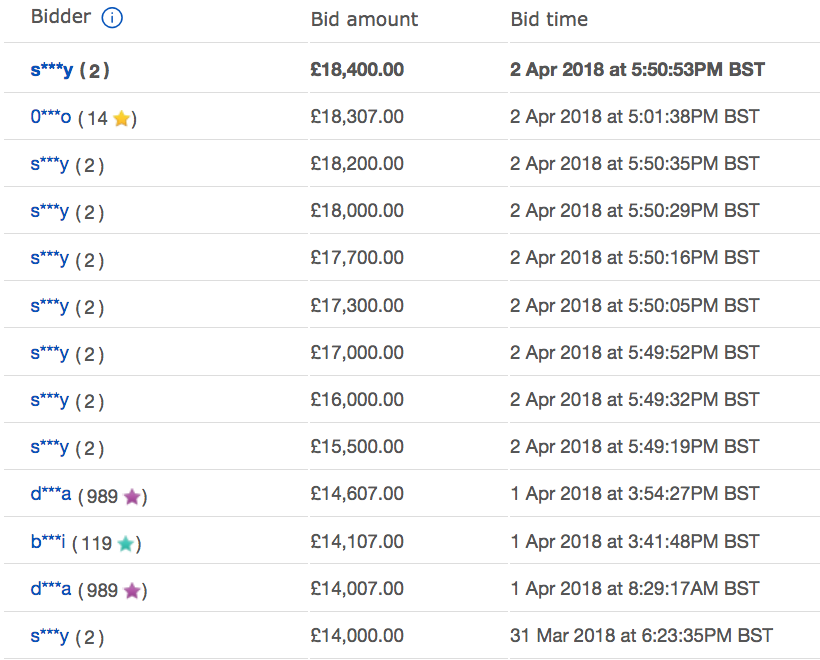Click the Bid time column header
Screen dimensions: 820x660
point(549,20)
